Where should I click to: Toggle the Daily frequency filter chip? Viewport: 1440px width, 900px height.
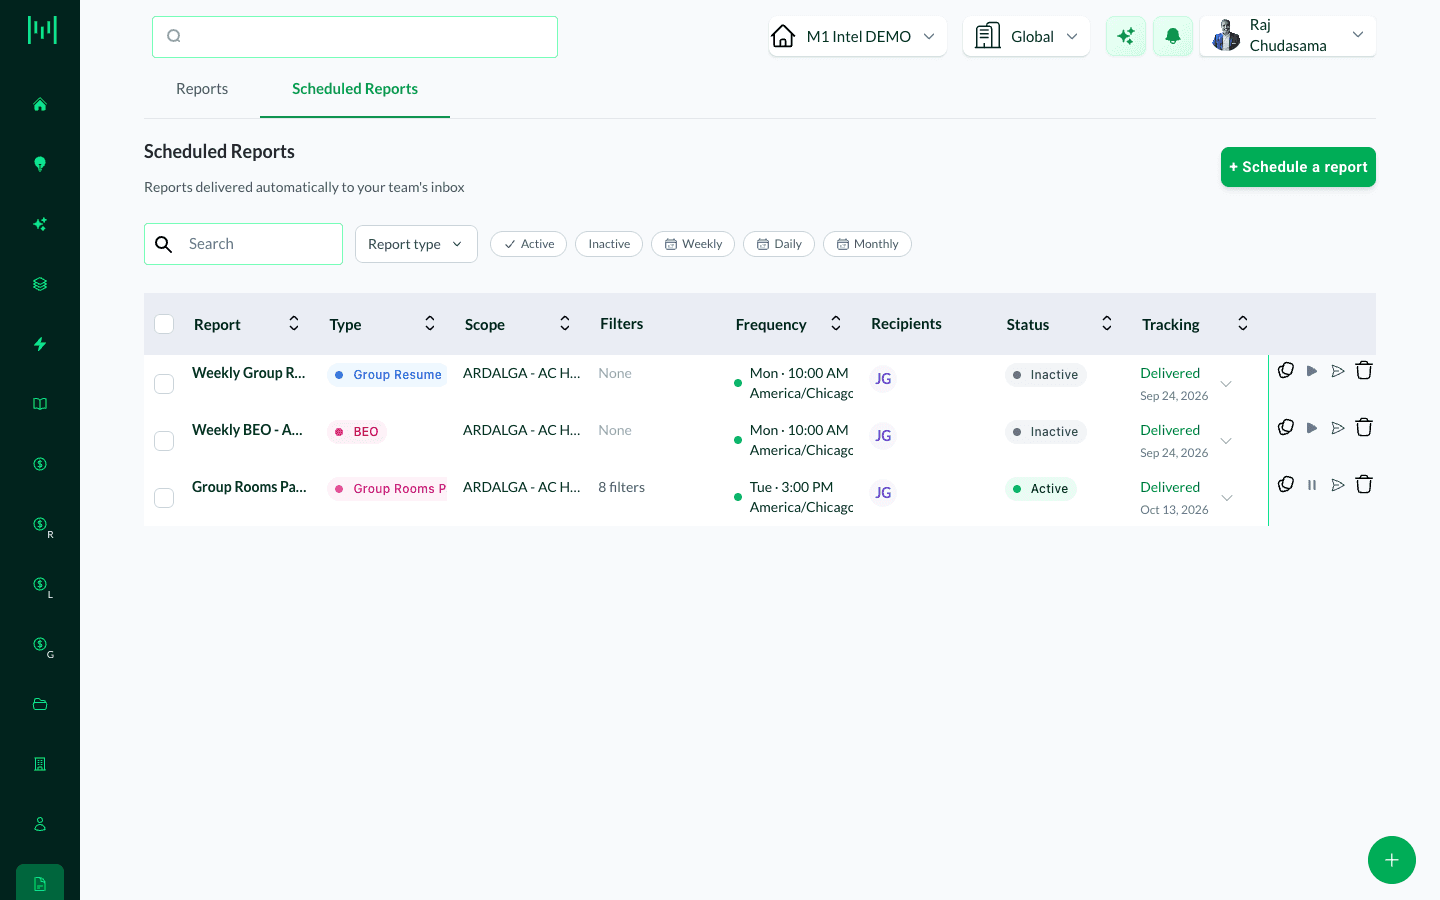click(x=779, y=244)
